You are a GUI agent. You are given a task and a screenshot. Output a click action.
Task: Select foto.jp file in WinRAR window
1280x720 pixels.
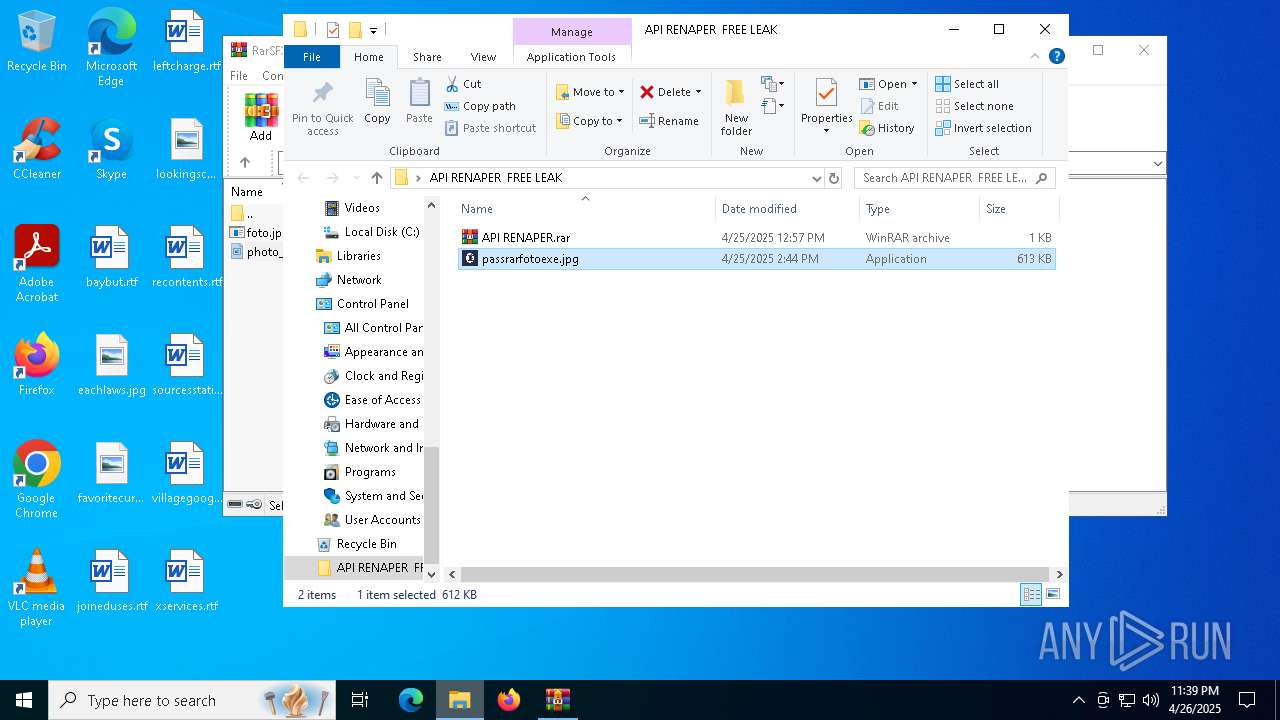(x=256, y=233)
